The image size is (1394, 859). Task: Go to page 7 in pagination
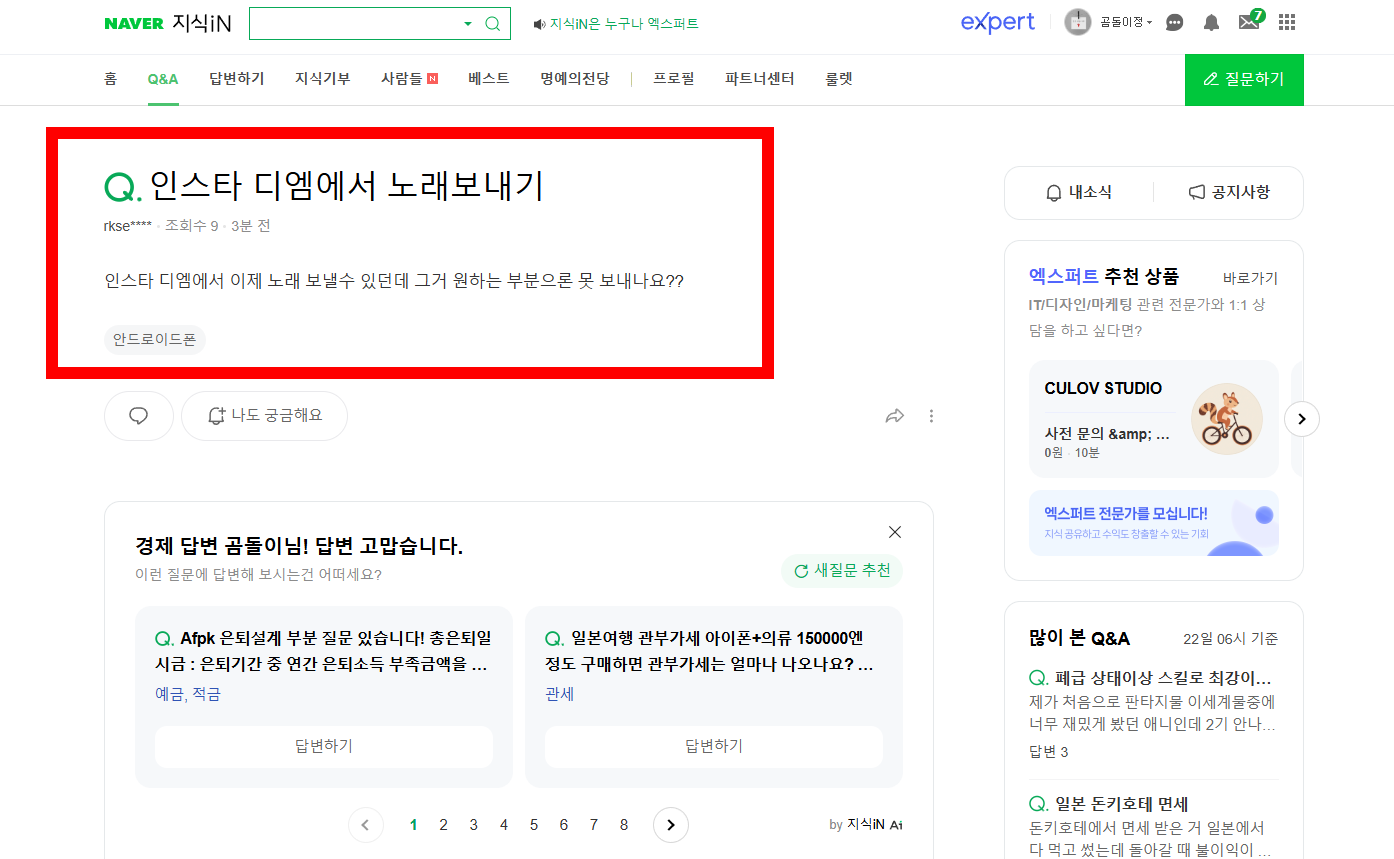coord(594,825)
